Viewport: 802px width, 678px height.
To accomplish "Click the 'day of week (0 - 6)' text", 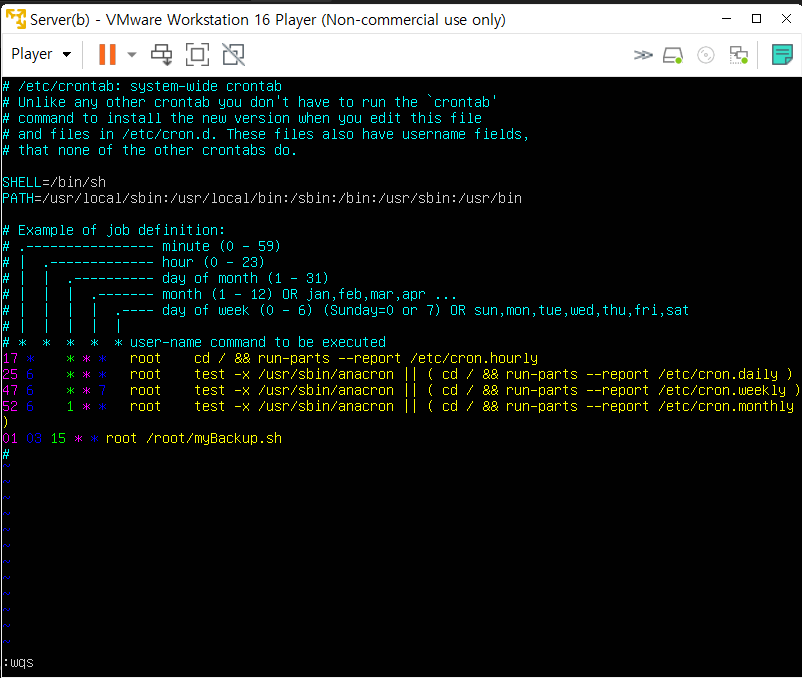I will click(237, 310).
